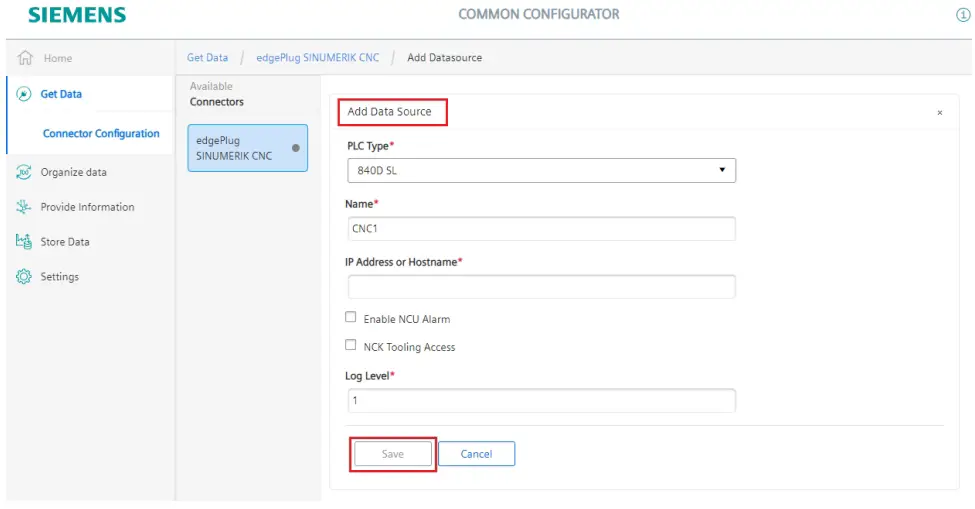Click the Available Connectors heading
The height and width of the screenshot is (509, 975).
216,94
